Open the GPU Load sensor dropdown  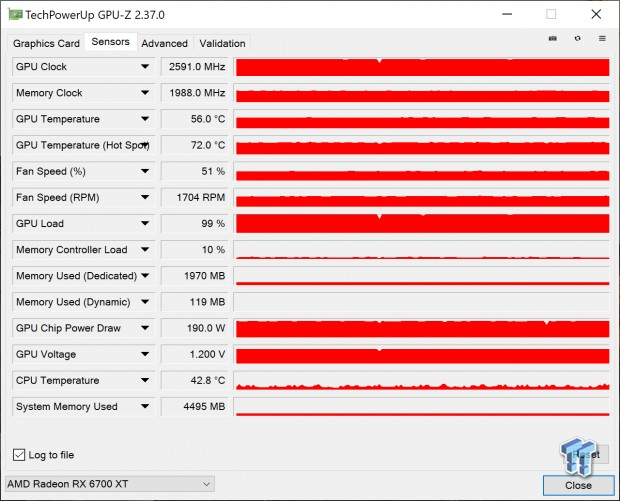point(145,223)
